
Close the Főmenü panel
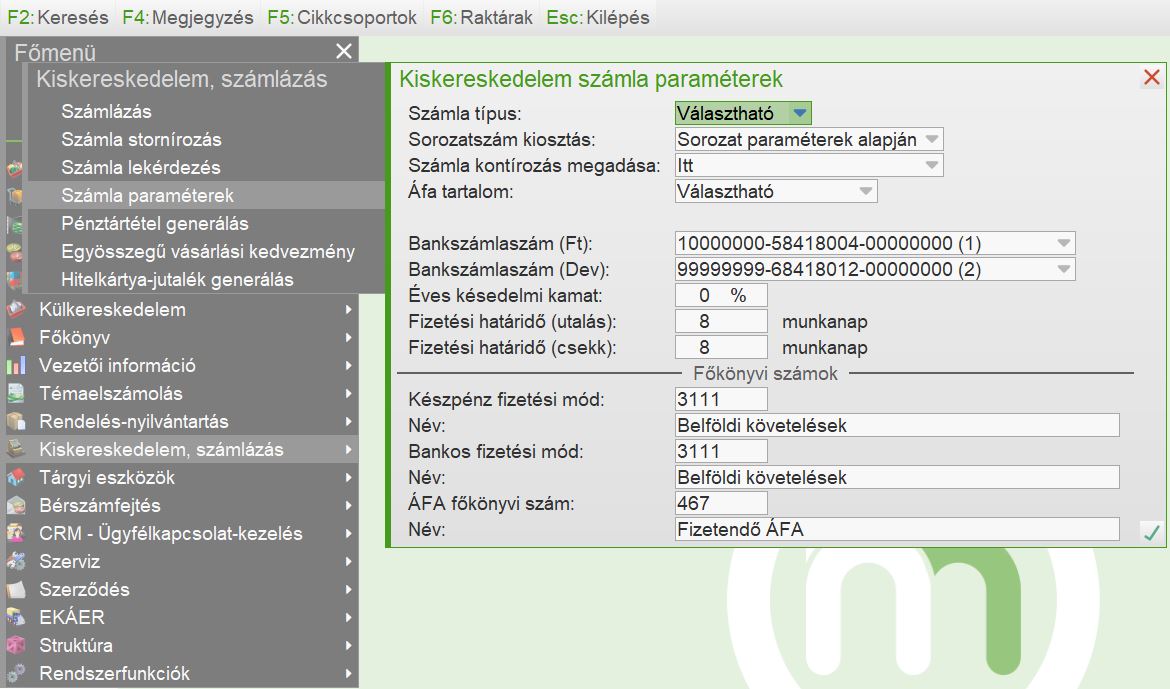[x=344, y=51]
